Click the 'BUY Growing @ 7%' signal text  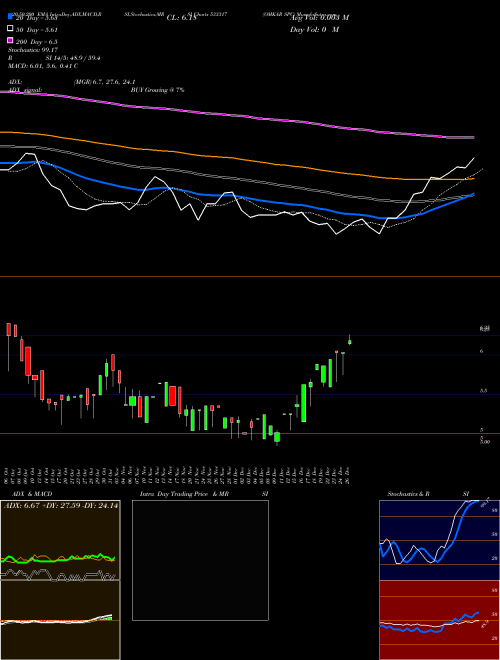click(x=157, y=90)
